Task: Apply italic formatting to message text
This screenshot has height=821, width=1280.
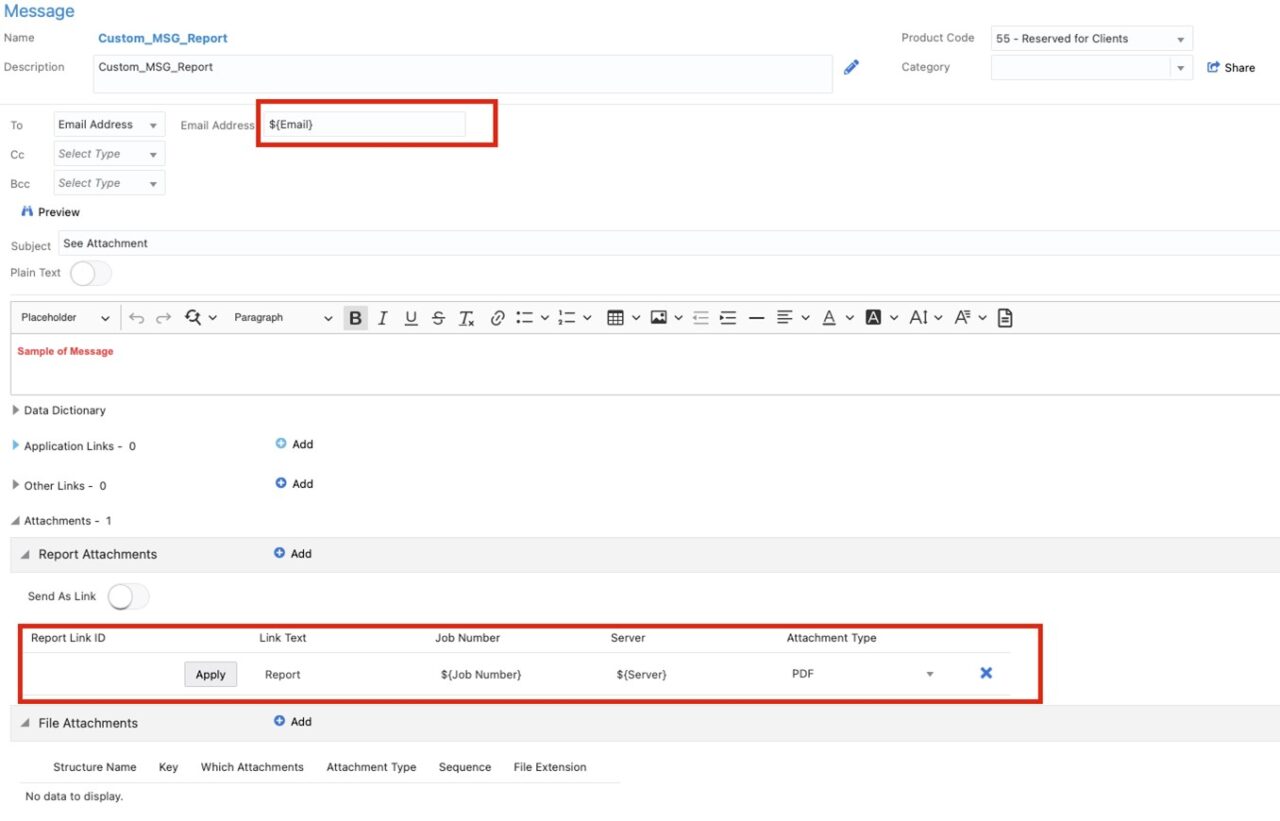Action: click(383, 317)
